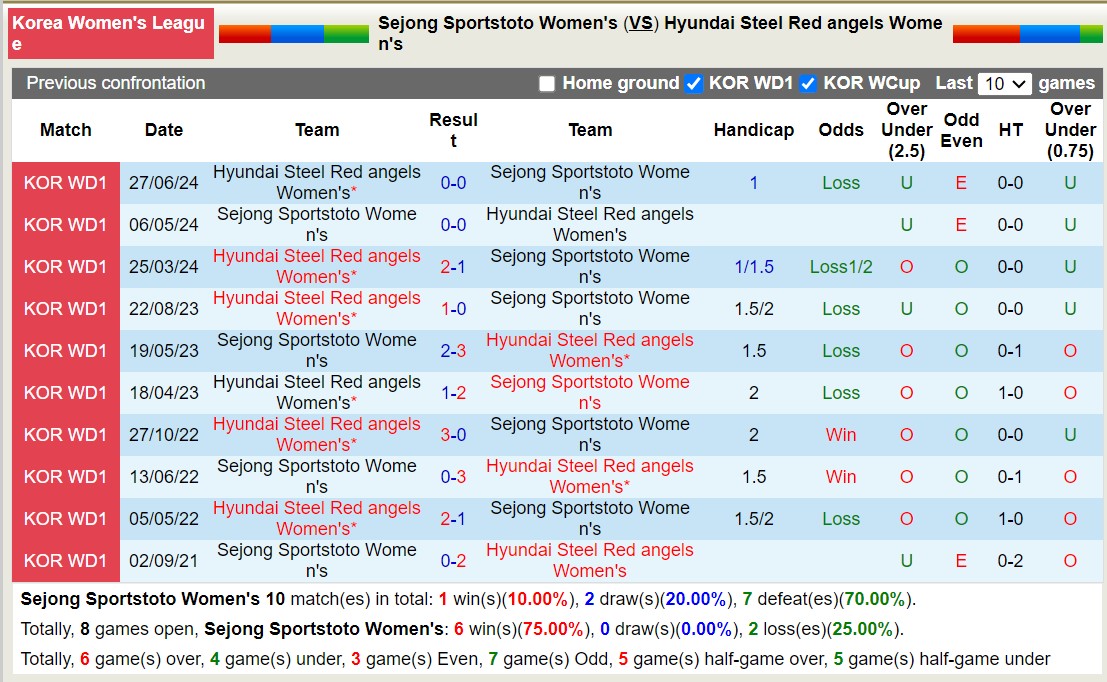1107x682 pixels.
Task: Click the KOR WD1 badge beside the 06/05/24 match
Action: click(64, 225)
